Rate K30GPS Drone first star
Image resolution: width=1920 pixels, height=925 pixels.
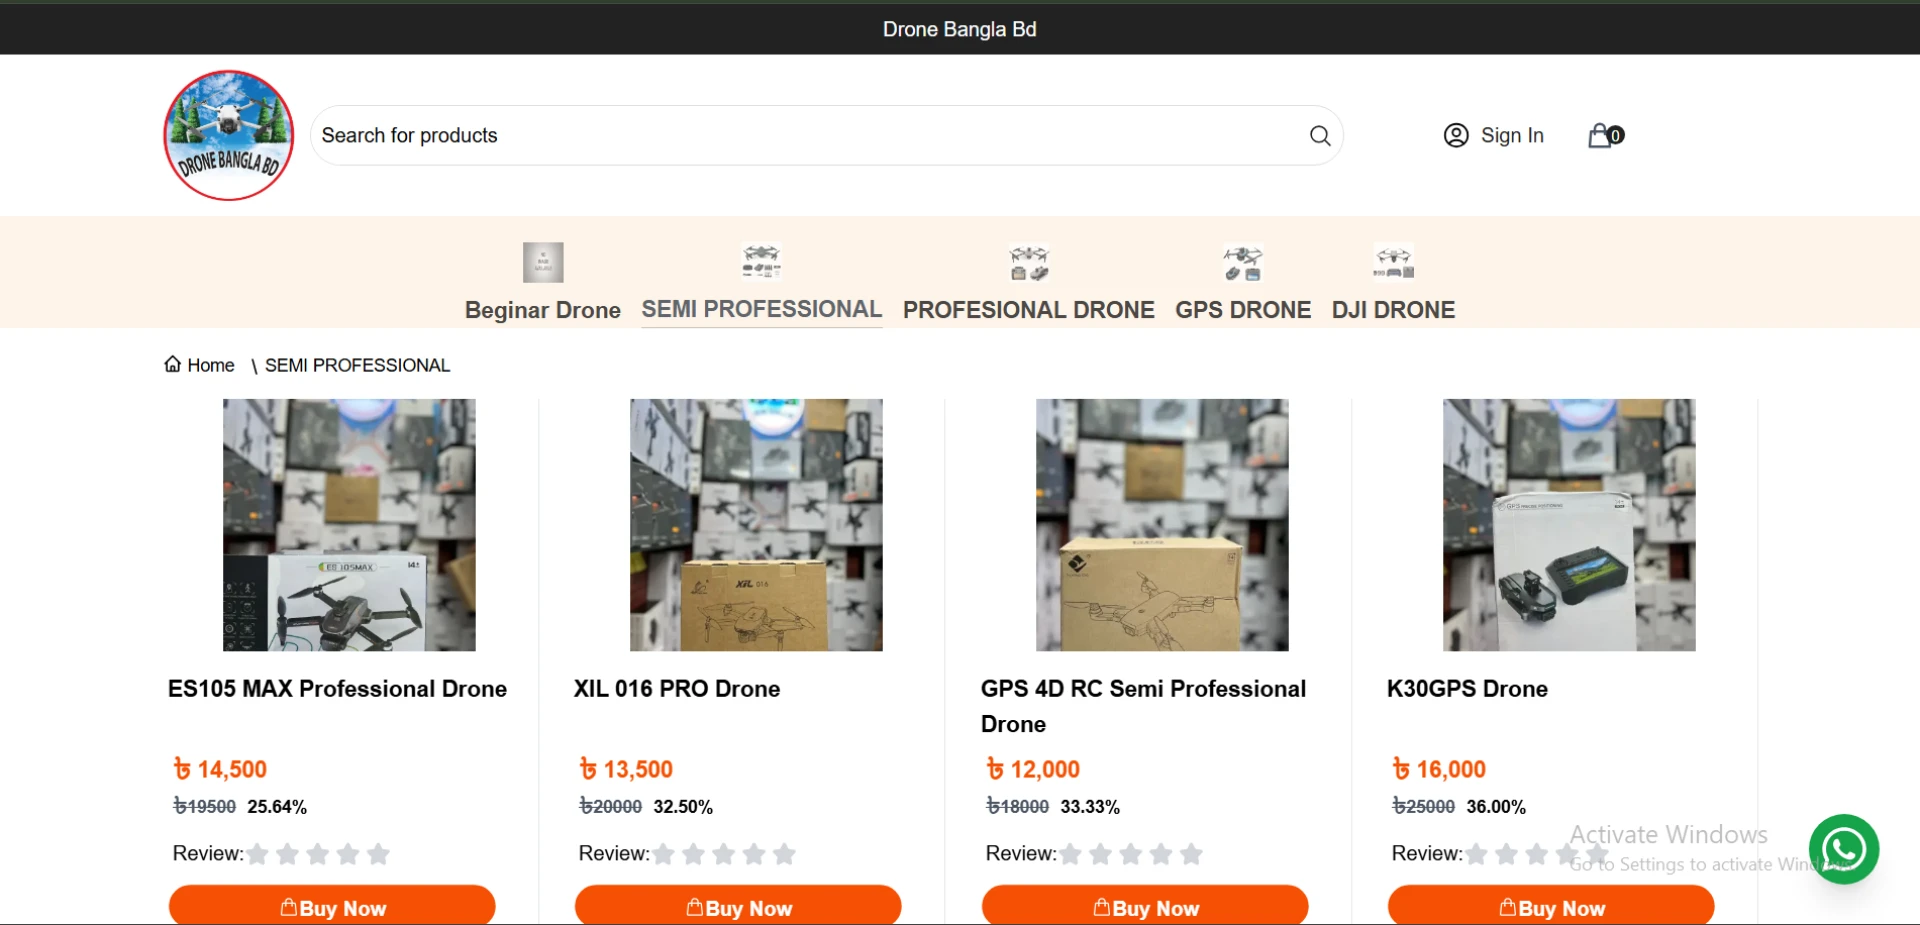click(x=1477, y=854)
